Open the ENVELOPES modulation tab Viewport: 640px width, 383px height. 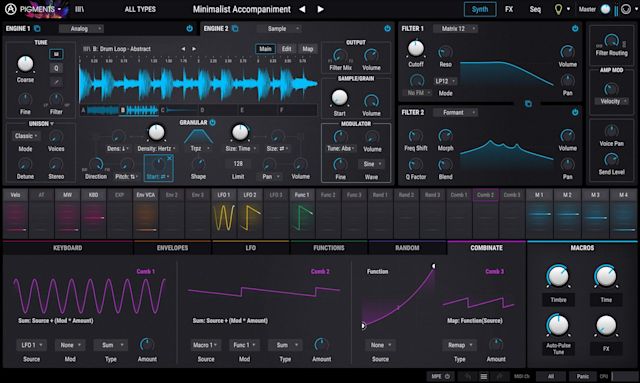[x=172, y=248]
